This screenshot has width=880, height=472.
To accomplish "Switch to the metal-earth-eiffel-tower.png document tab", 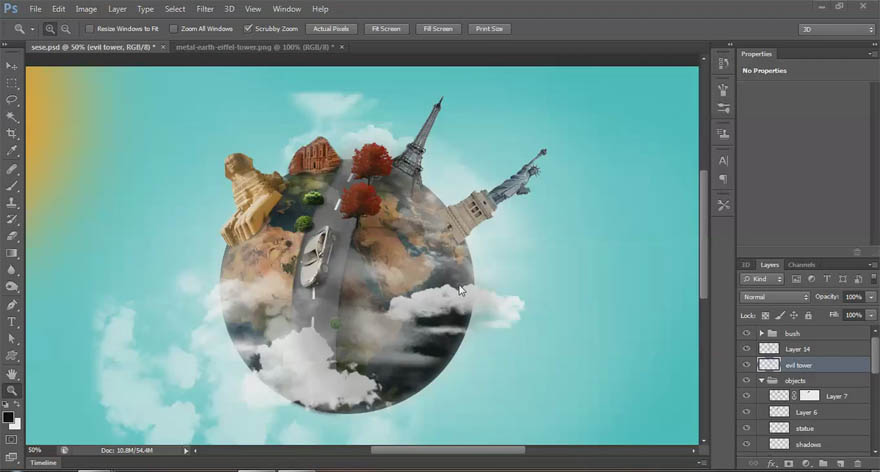I will coord(255,47).
